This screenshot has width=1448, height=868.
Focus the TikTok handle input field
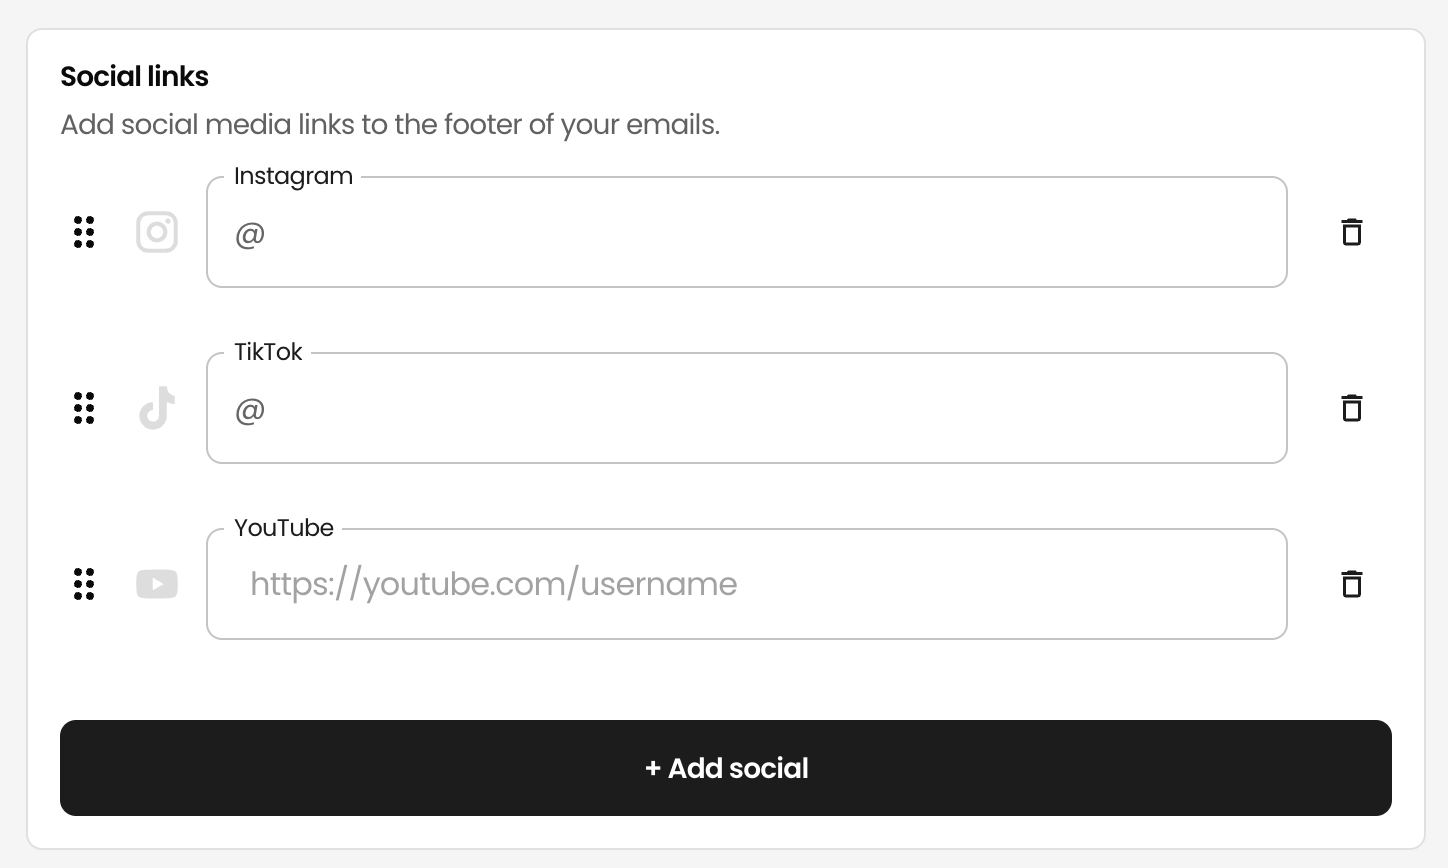(746, 408)
